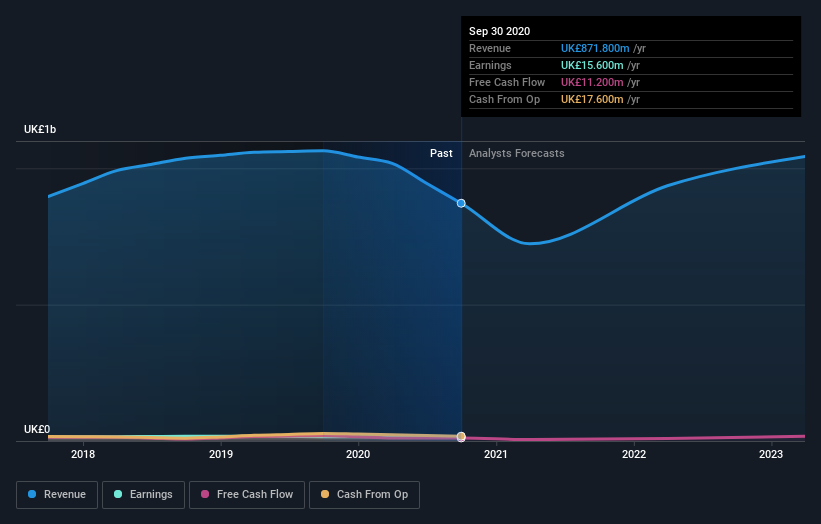
Task: Click the UK£871.800m revenue value
Action: [x=595, y=48]
